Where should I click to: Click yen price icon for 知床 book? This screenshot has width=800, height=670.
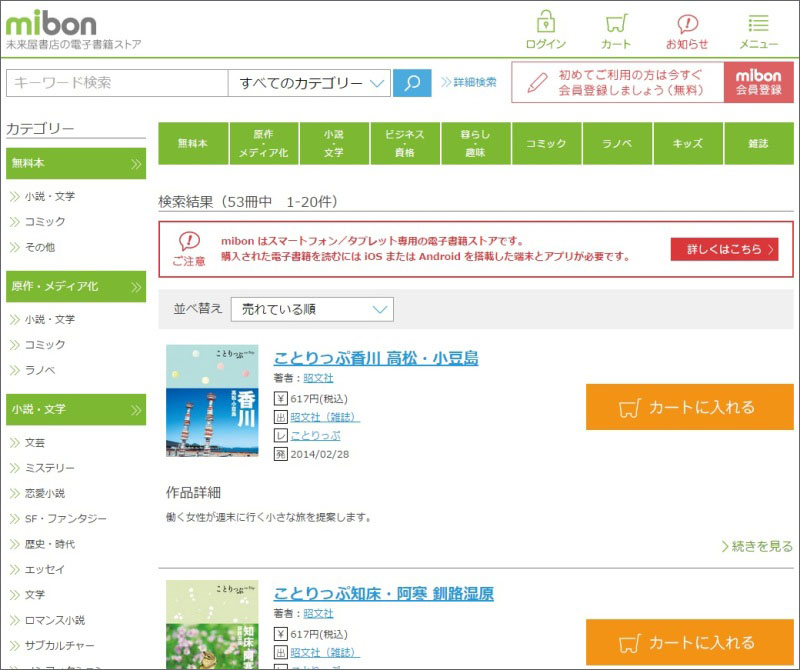[x=281, y=634]
